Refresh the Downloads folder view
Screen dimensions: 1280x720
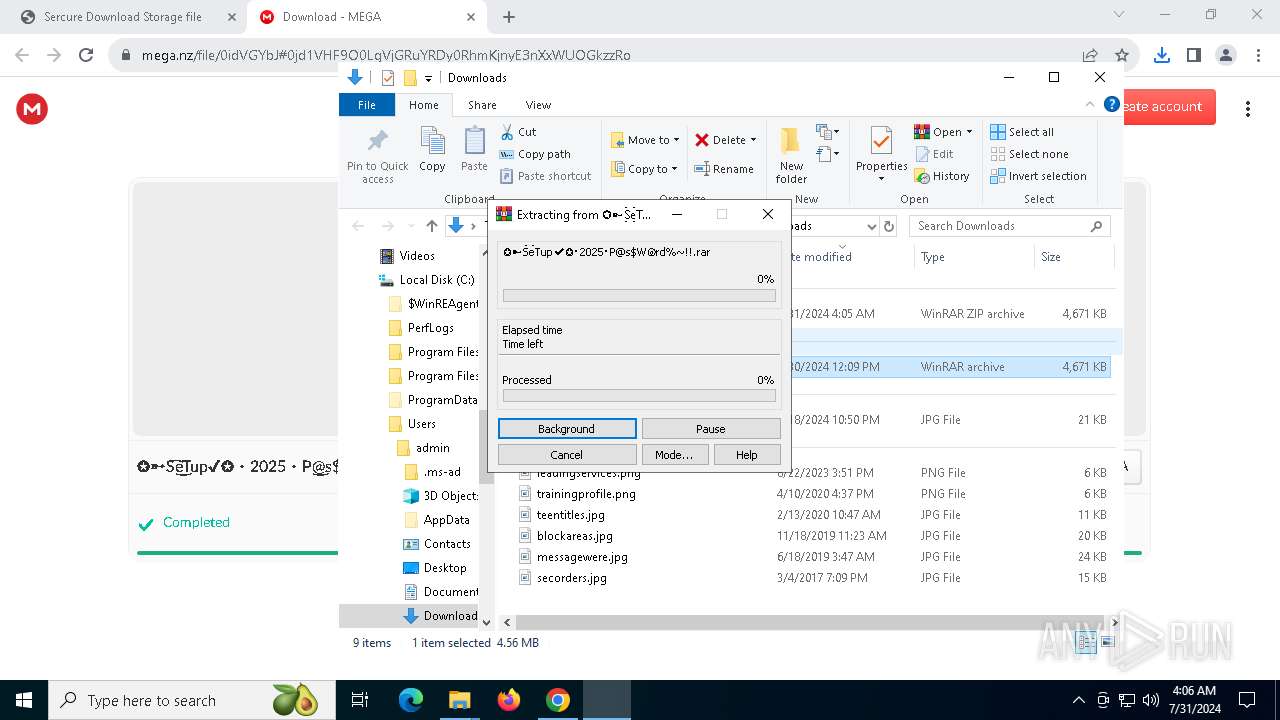(888, 226)
